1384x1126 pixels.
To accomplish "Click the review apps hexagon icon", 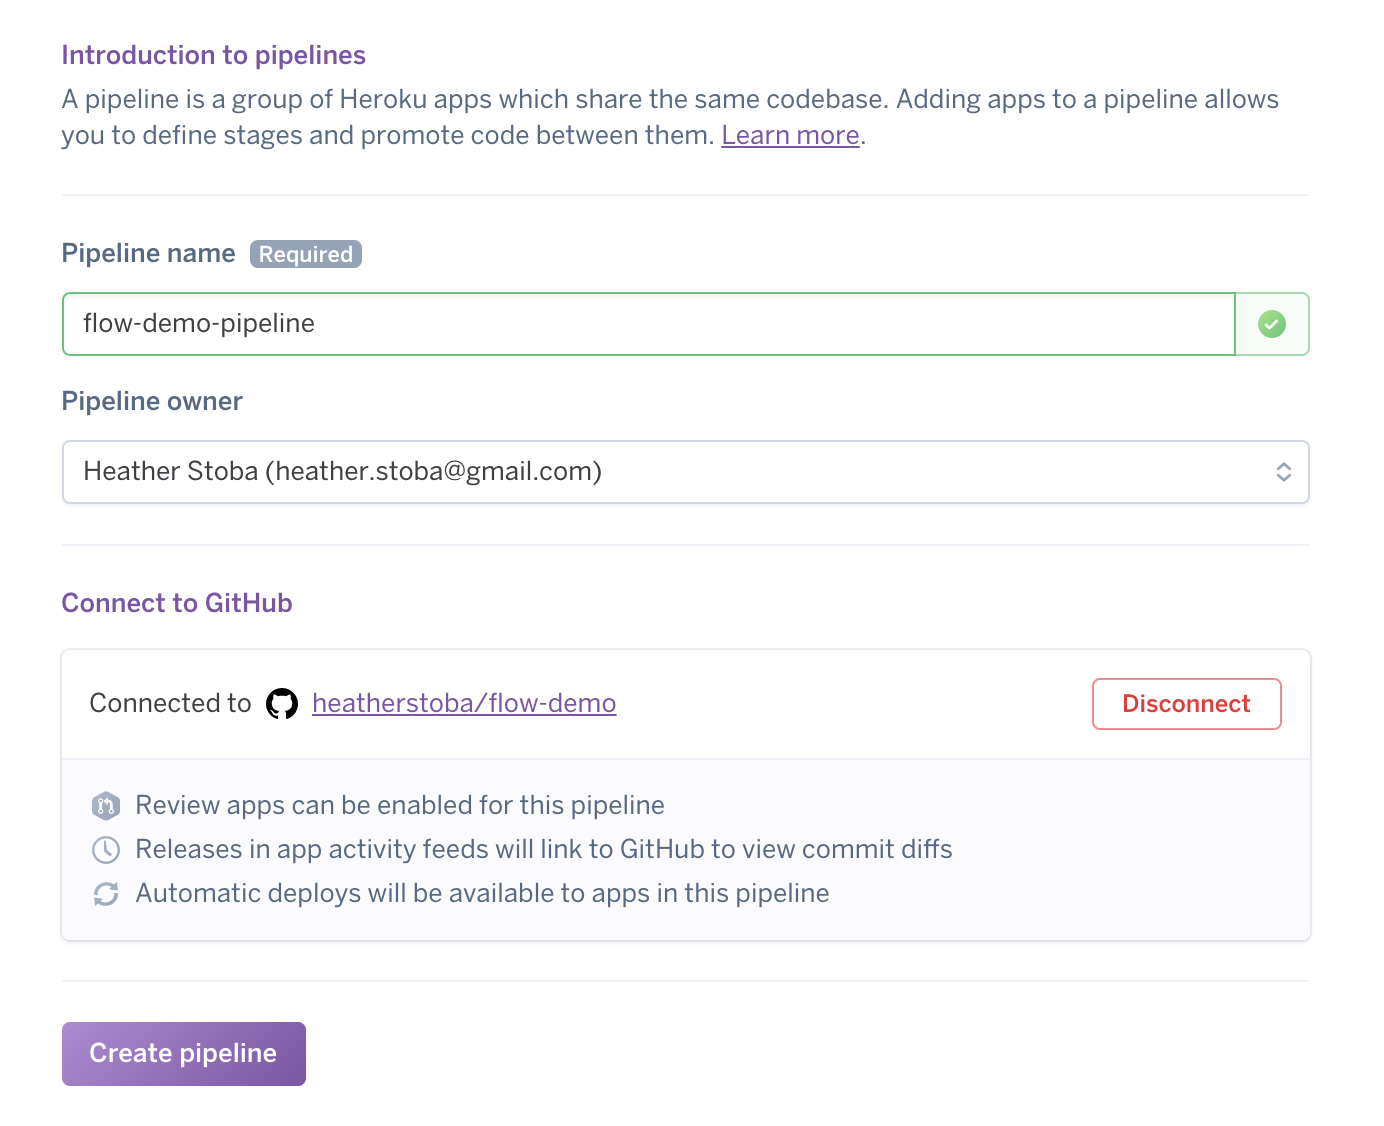I will coord(106,806).
